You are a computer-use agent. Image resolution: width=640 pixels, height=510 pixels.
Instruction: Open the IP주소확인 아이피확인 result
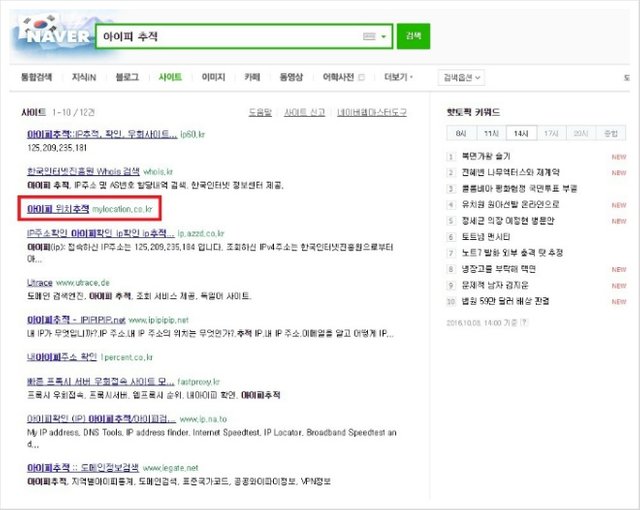(101, 233)
